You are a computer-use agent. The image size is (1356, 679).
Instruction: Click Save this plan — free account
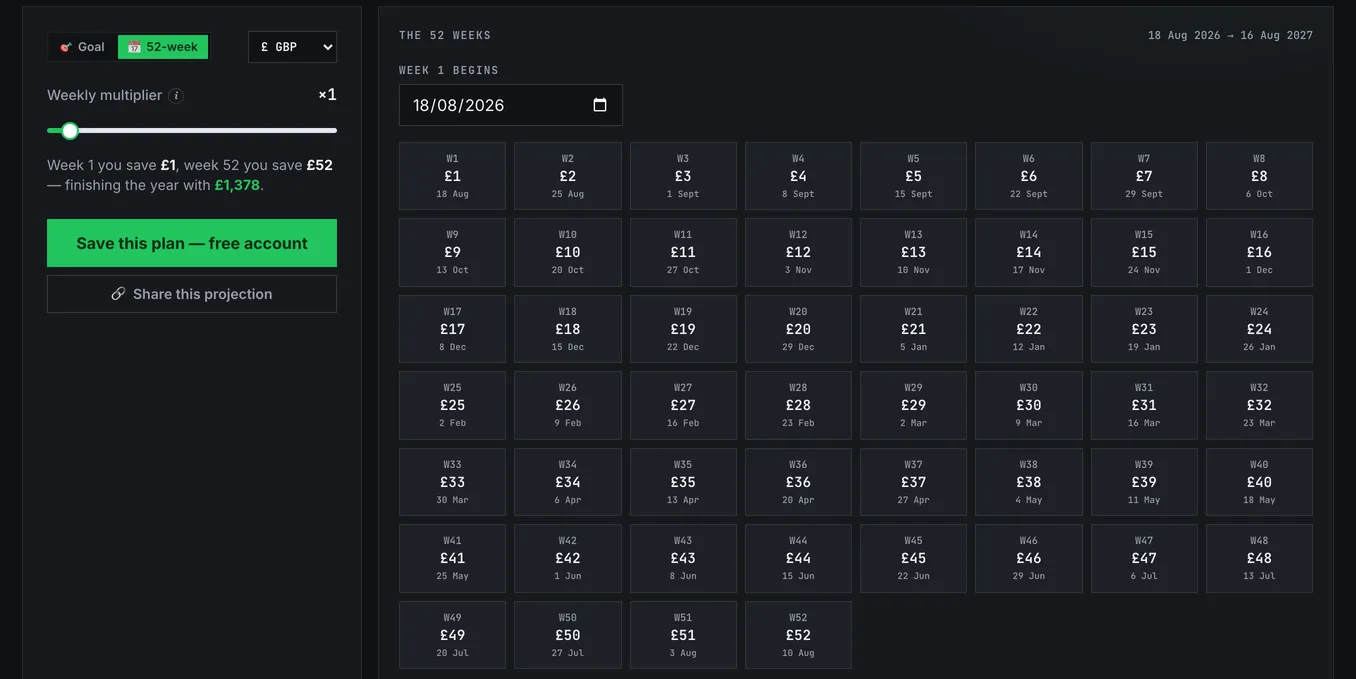(192, 243)
